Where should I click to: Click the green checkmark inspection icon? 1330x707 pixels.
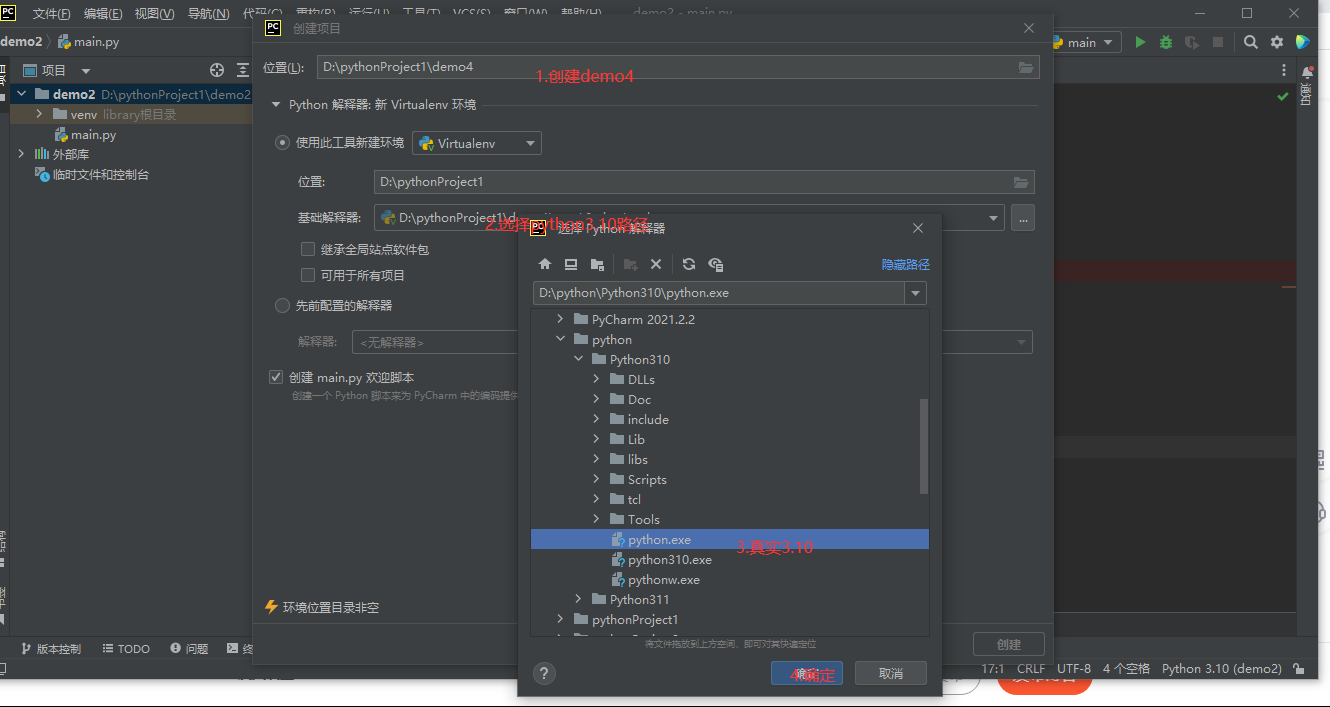coord(1283,96)
